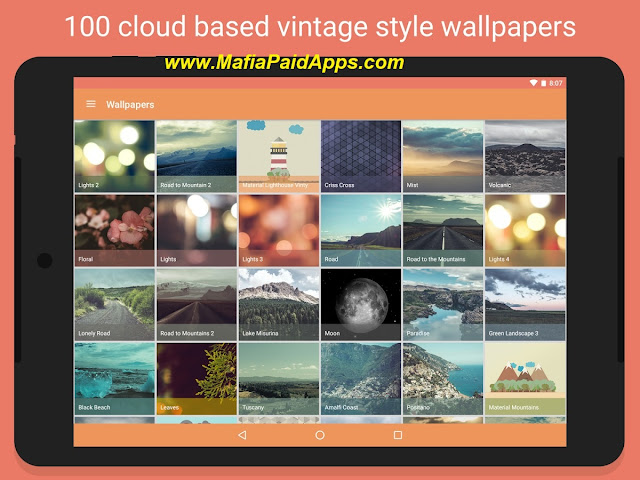Open the Mist wallpaper

point(443,156)
